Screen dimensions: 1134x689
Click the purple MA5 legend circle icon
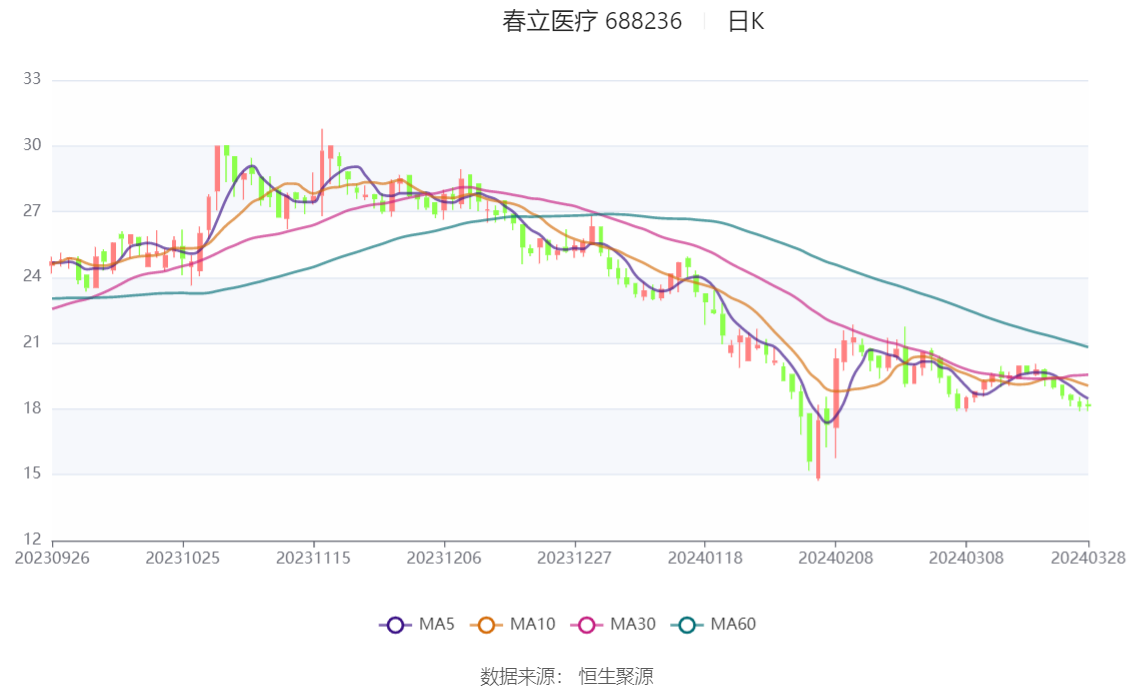point(395,625)
